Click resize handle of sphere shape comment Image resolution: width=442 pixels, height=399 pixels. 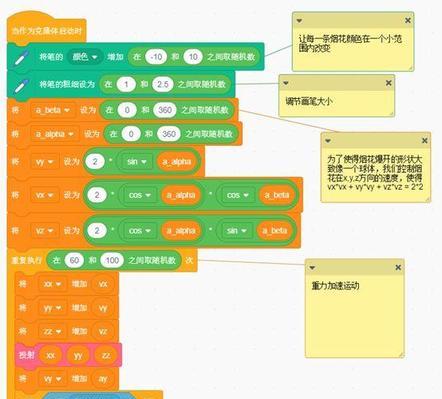pyautogui.click(x=427, y=199)
